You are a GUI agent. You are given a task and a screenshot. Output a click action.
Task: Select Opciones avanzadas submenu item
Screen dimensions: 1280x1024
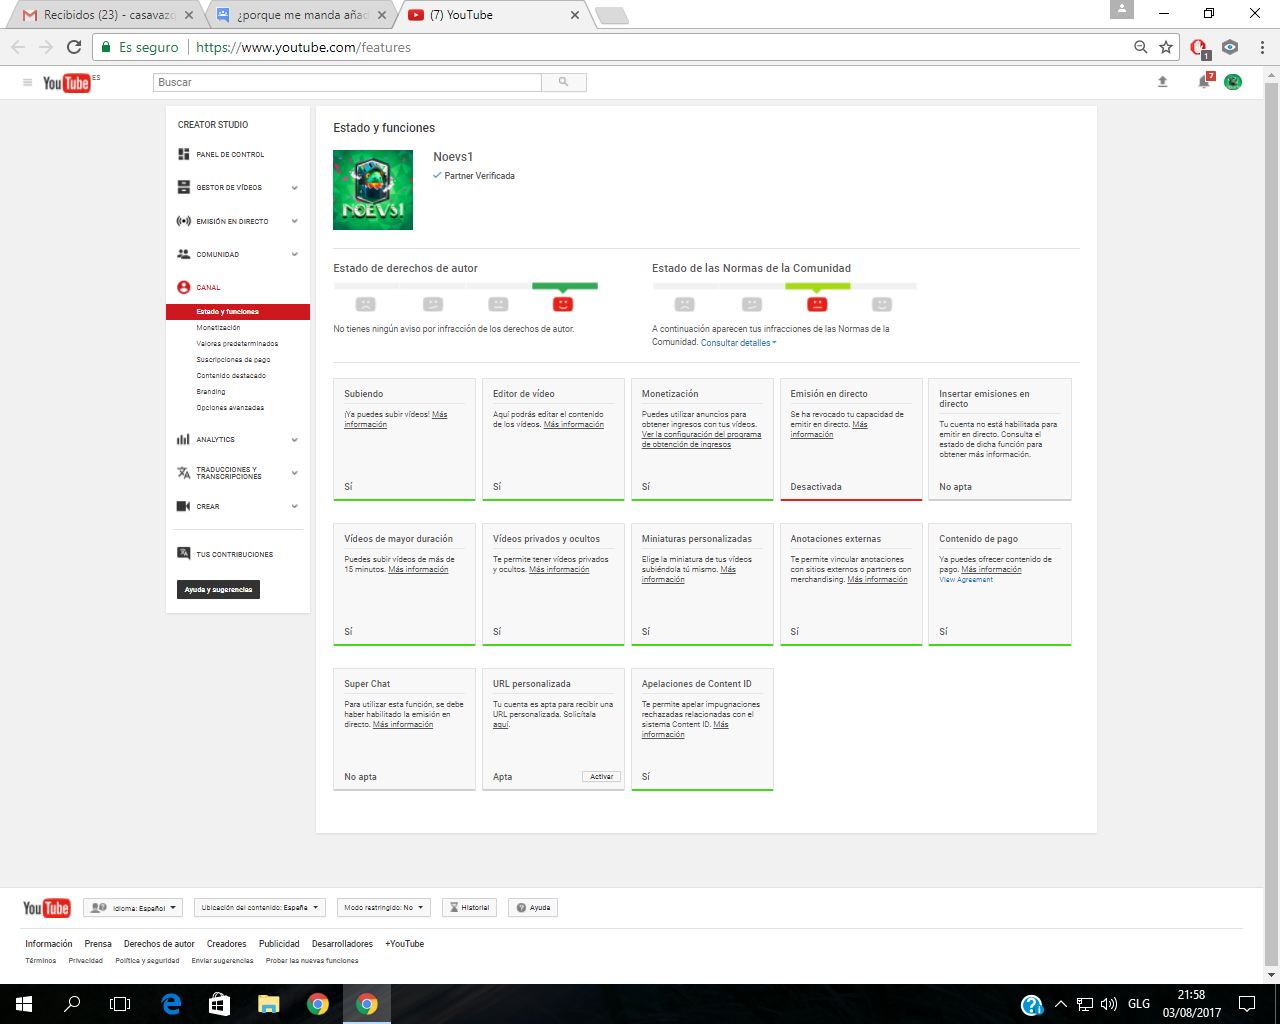pos(230,407)
